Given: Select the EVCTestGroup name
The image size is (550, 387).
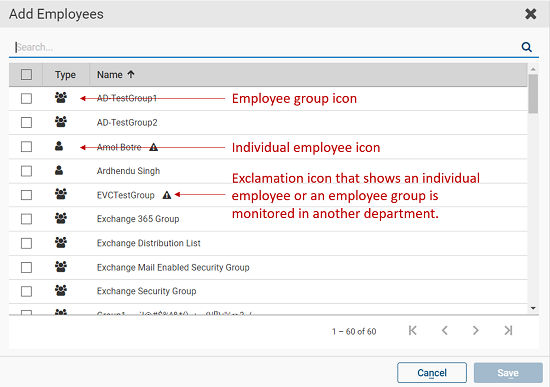Looking at the screenshot, I should tap(126, 195).
